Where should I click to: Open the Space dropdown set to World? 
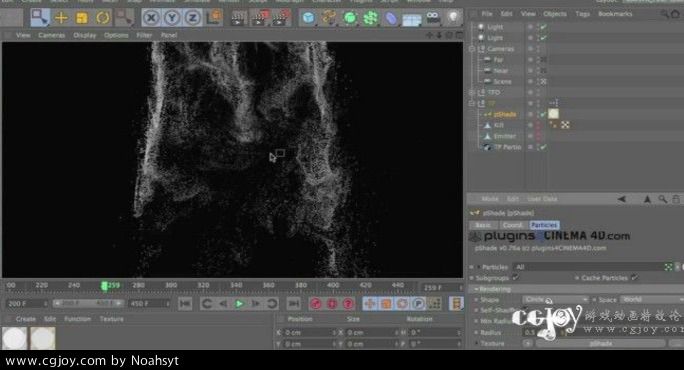[652, 300]
